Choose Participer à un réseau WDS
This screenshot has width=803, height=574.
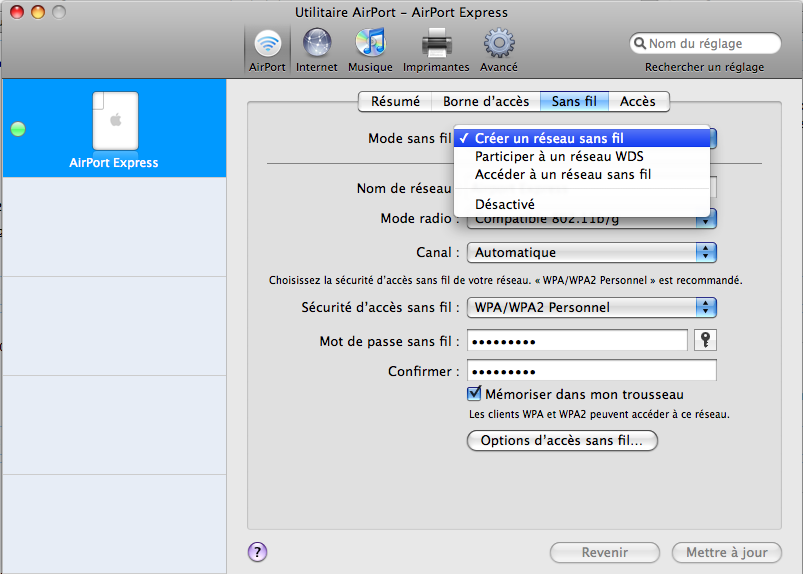(x=582, y=156)
